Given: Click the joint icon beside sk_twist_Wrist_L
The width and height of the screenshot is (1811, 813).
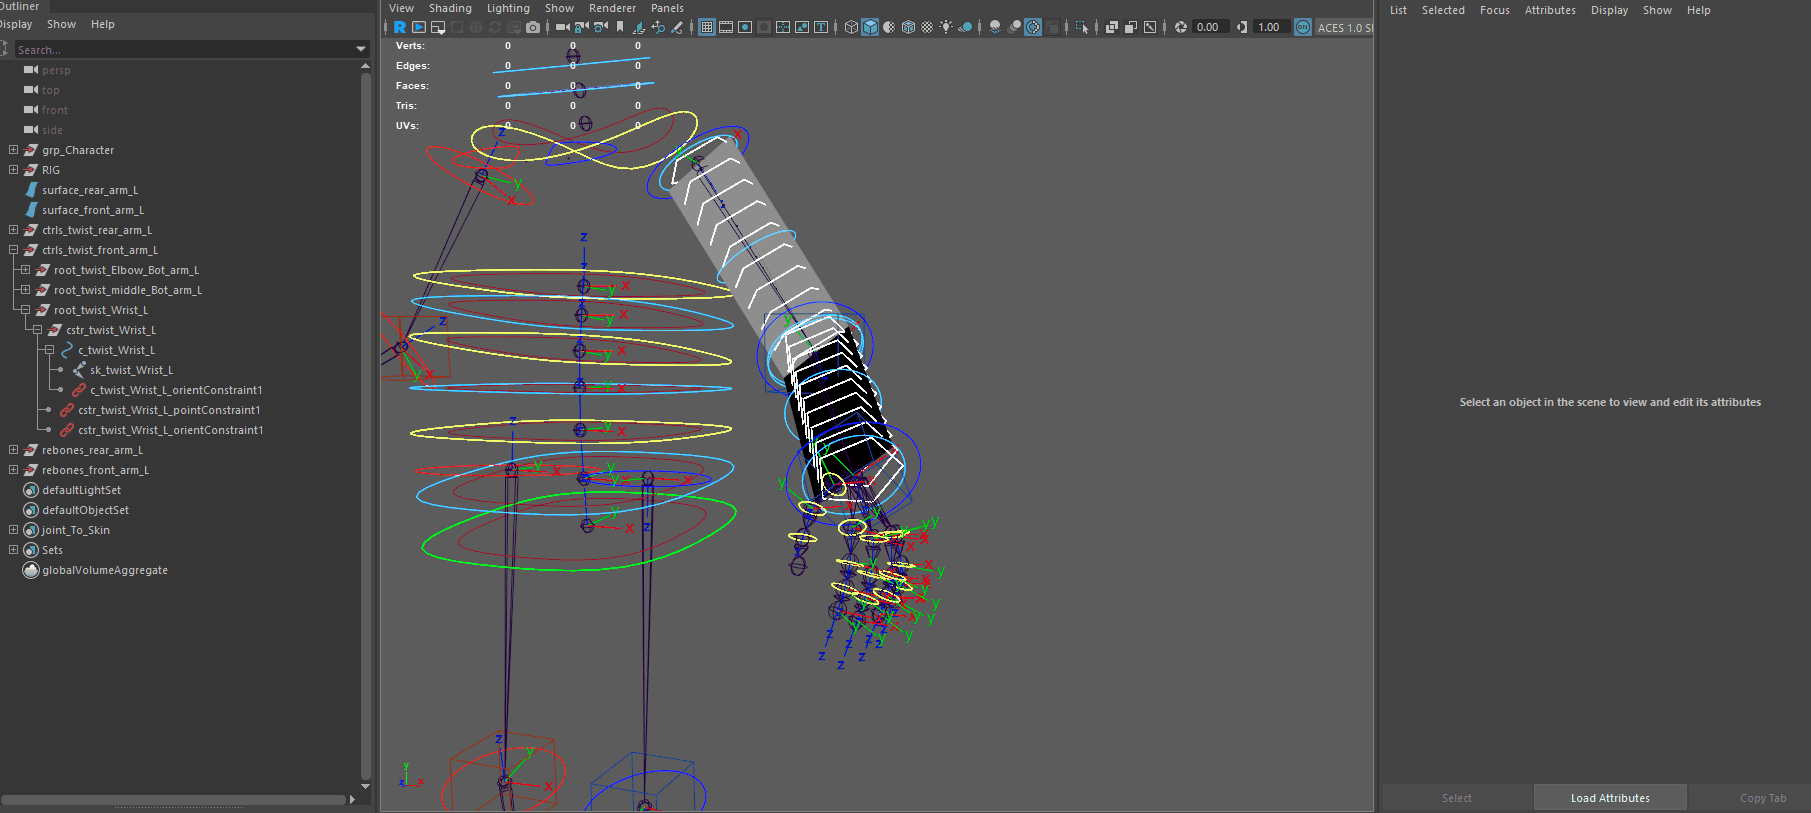Looking at the screenshot, I should [x=80, y=370].
